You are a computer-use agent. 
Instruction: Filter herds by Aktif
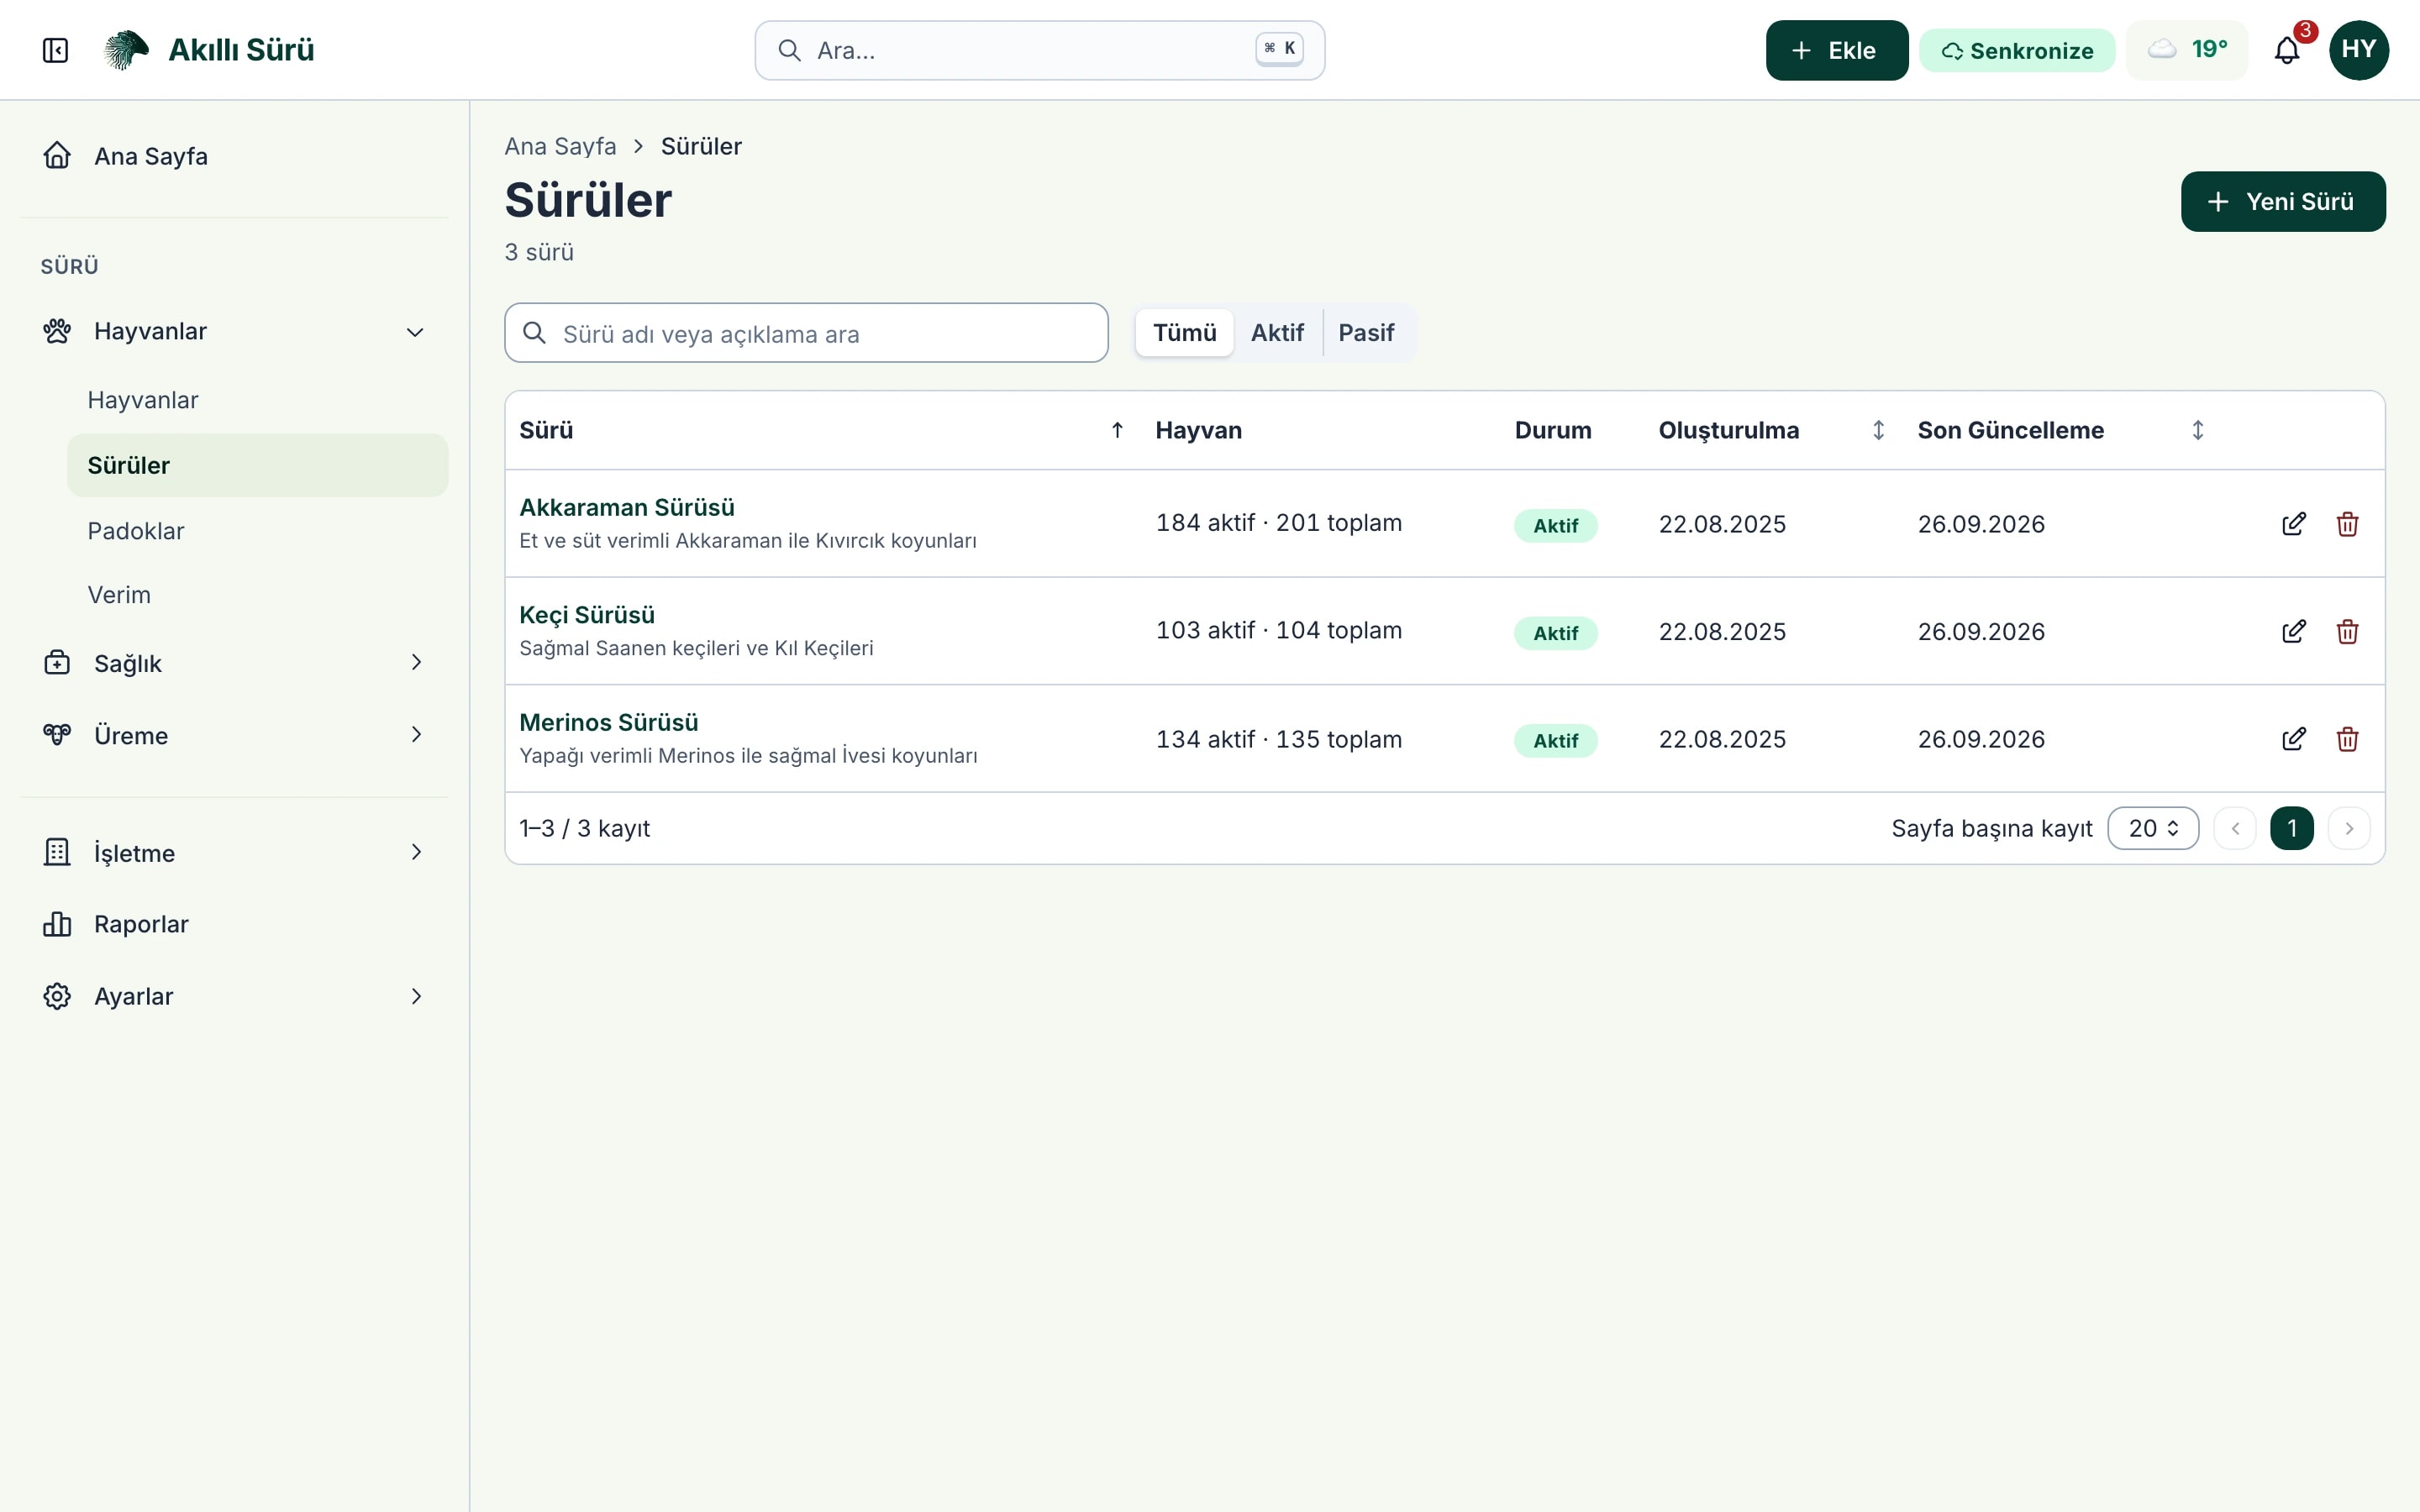1277,333
